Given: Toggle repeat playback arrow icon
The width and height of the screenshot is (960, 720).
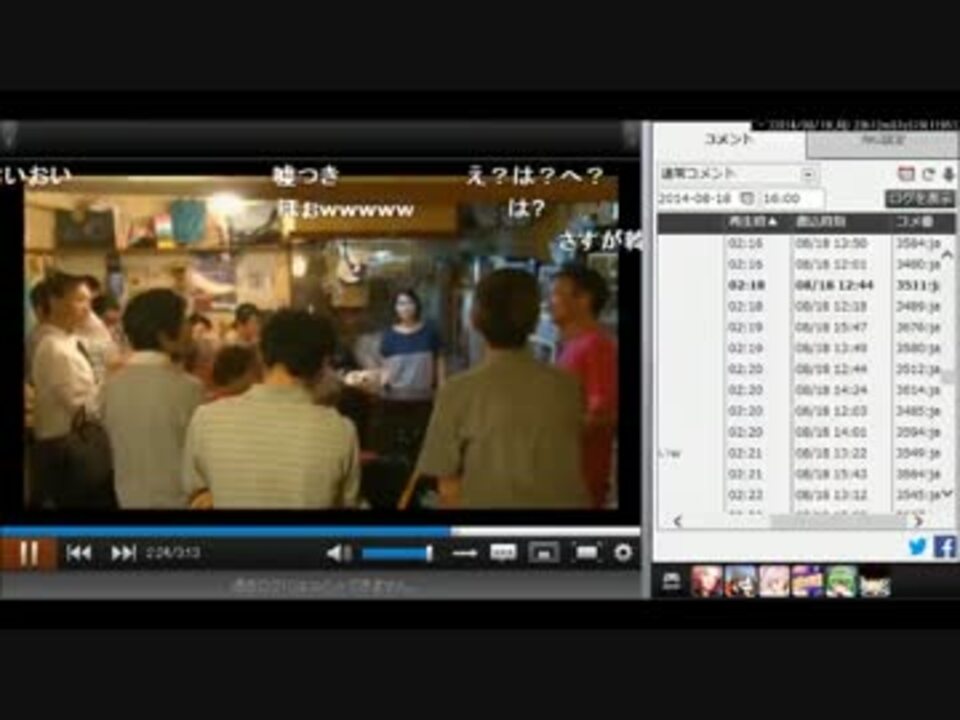Looking at the screenshot, I should (465, 553).
